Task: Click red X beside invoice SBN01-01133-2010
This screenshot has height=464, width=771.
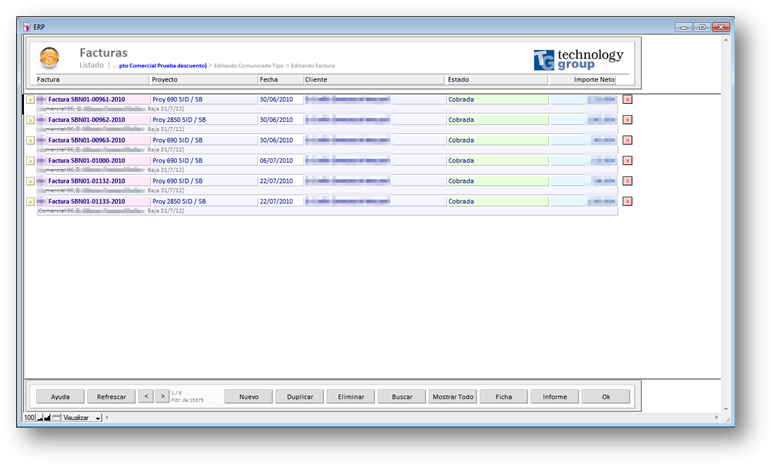Action: point(627,202)
